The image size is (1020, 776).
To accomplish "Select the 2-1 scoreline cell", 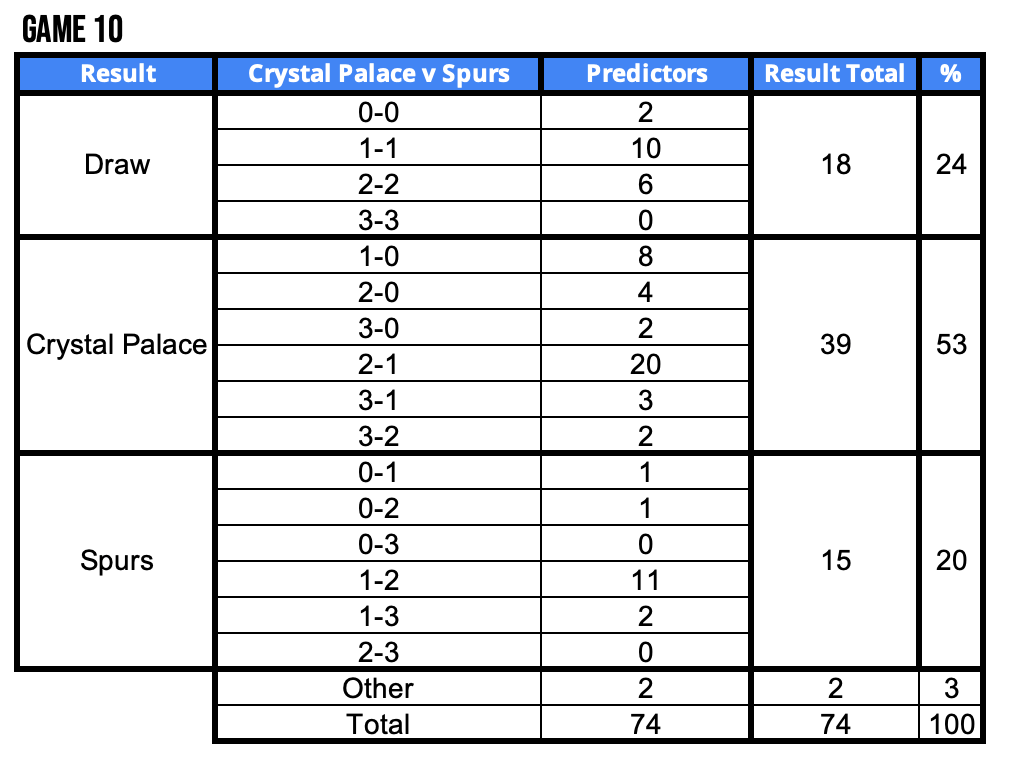I will pos(378,364).
